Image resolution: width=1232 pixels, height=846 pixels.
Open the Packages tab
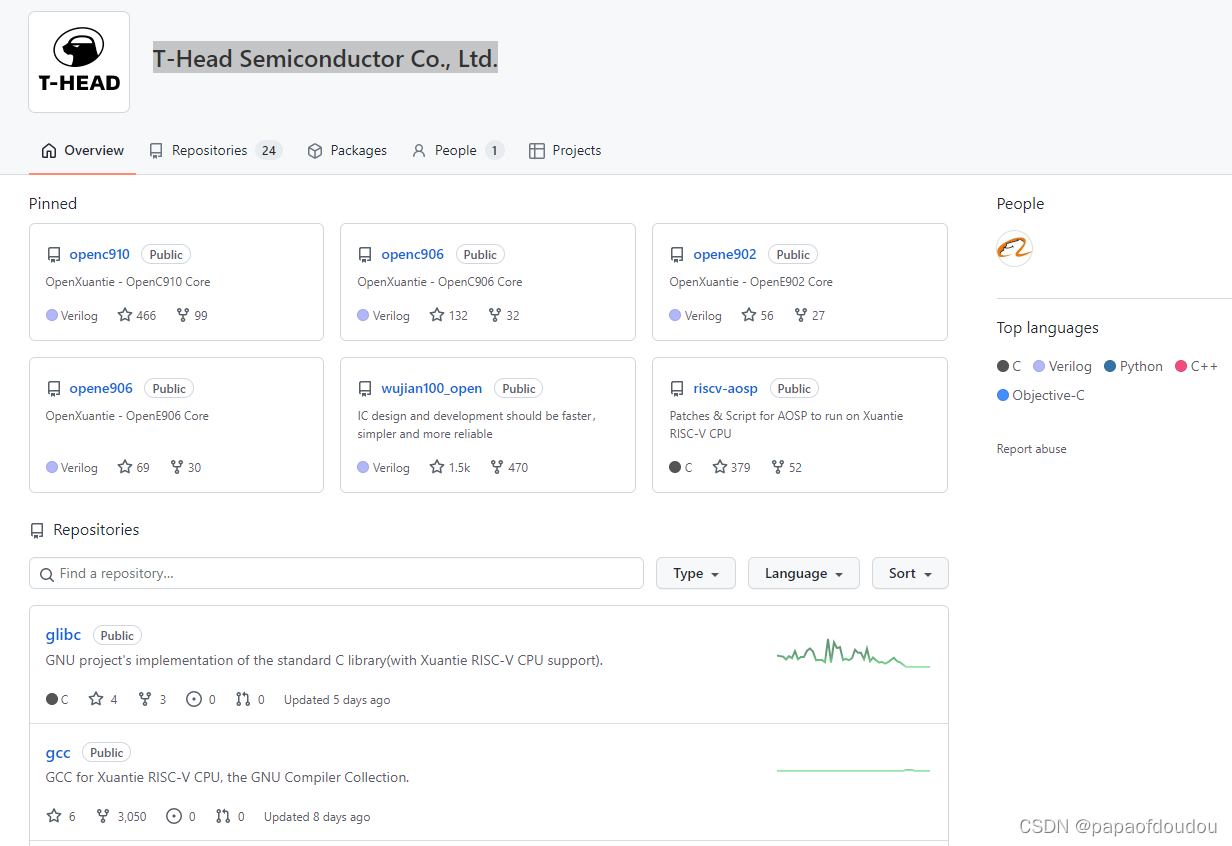coord(347,150)
